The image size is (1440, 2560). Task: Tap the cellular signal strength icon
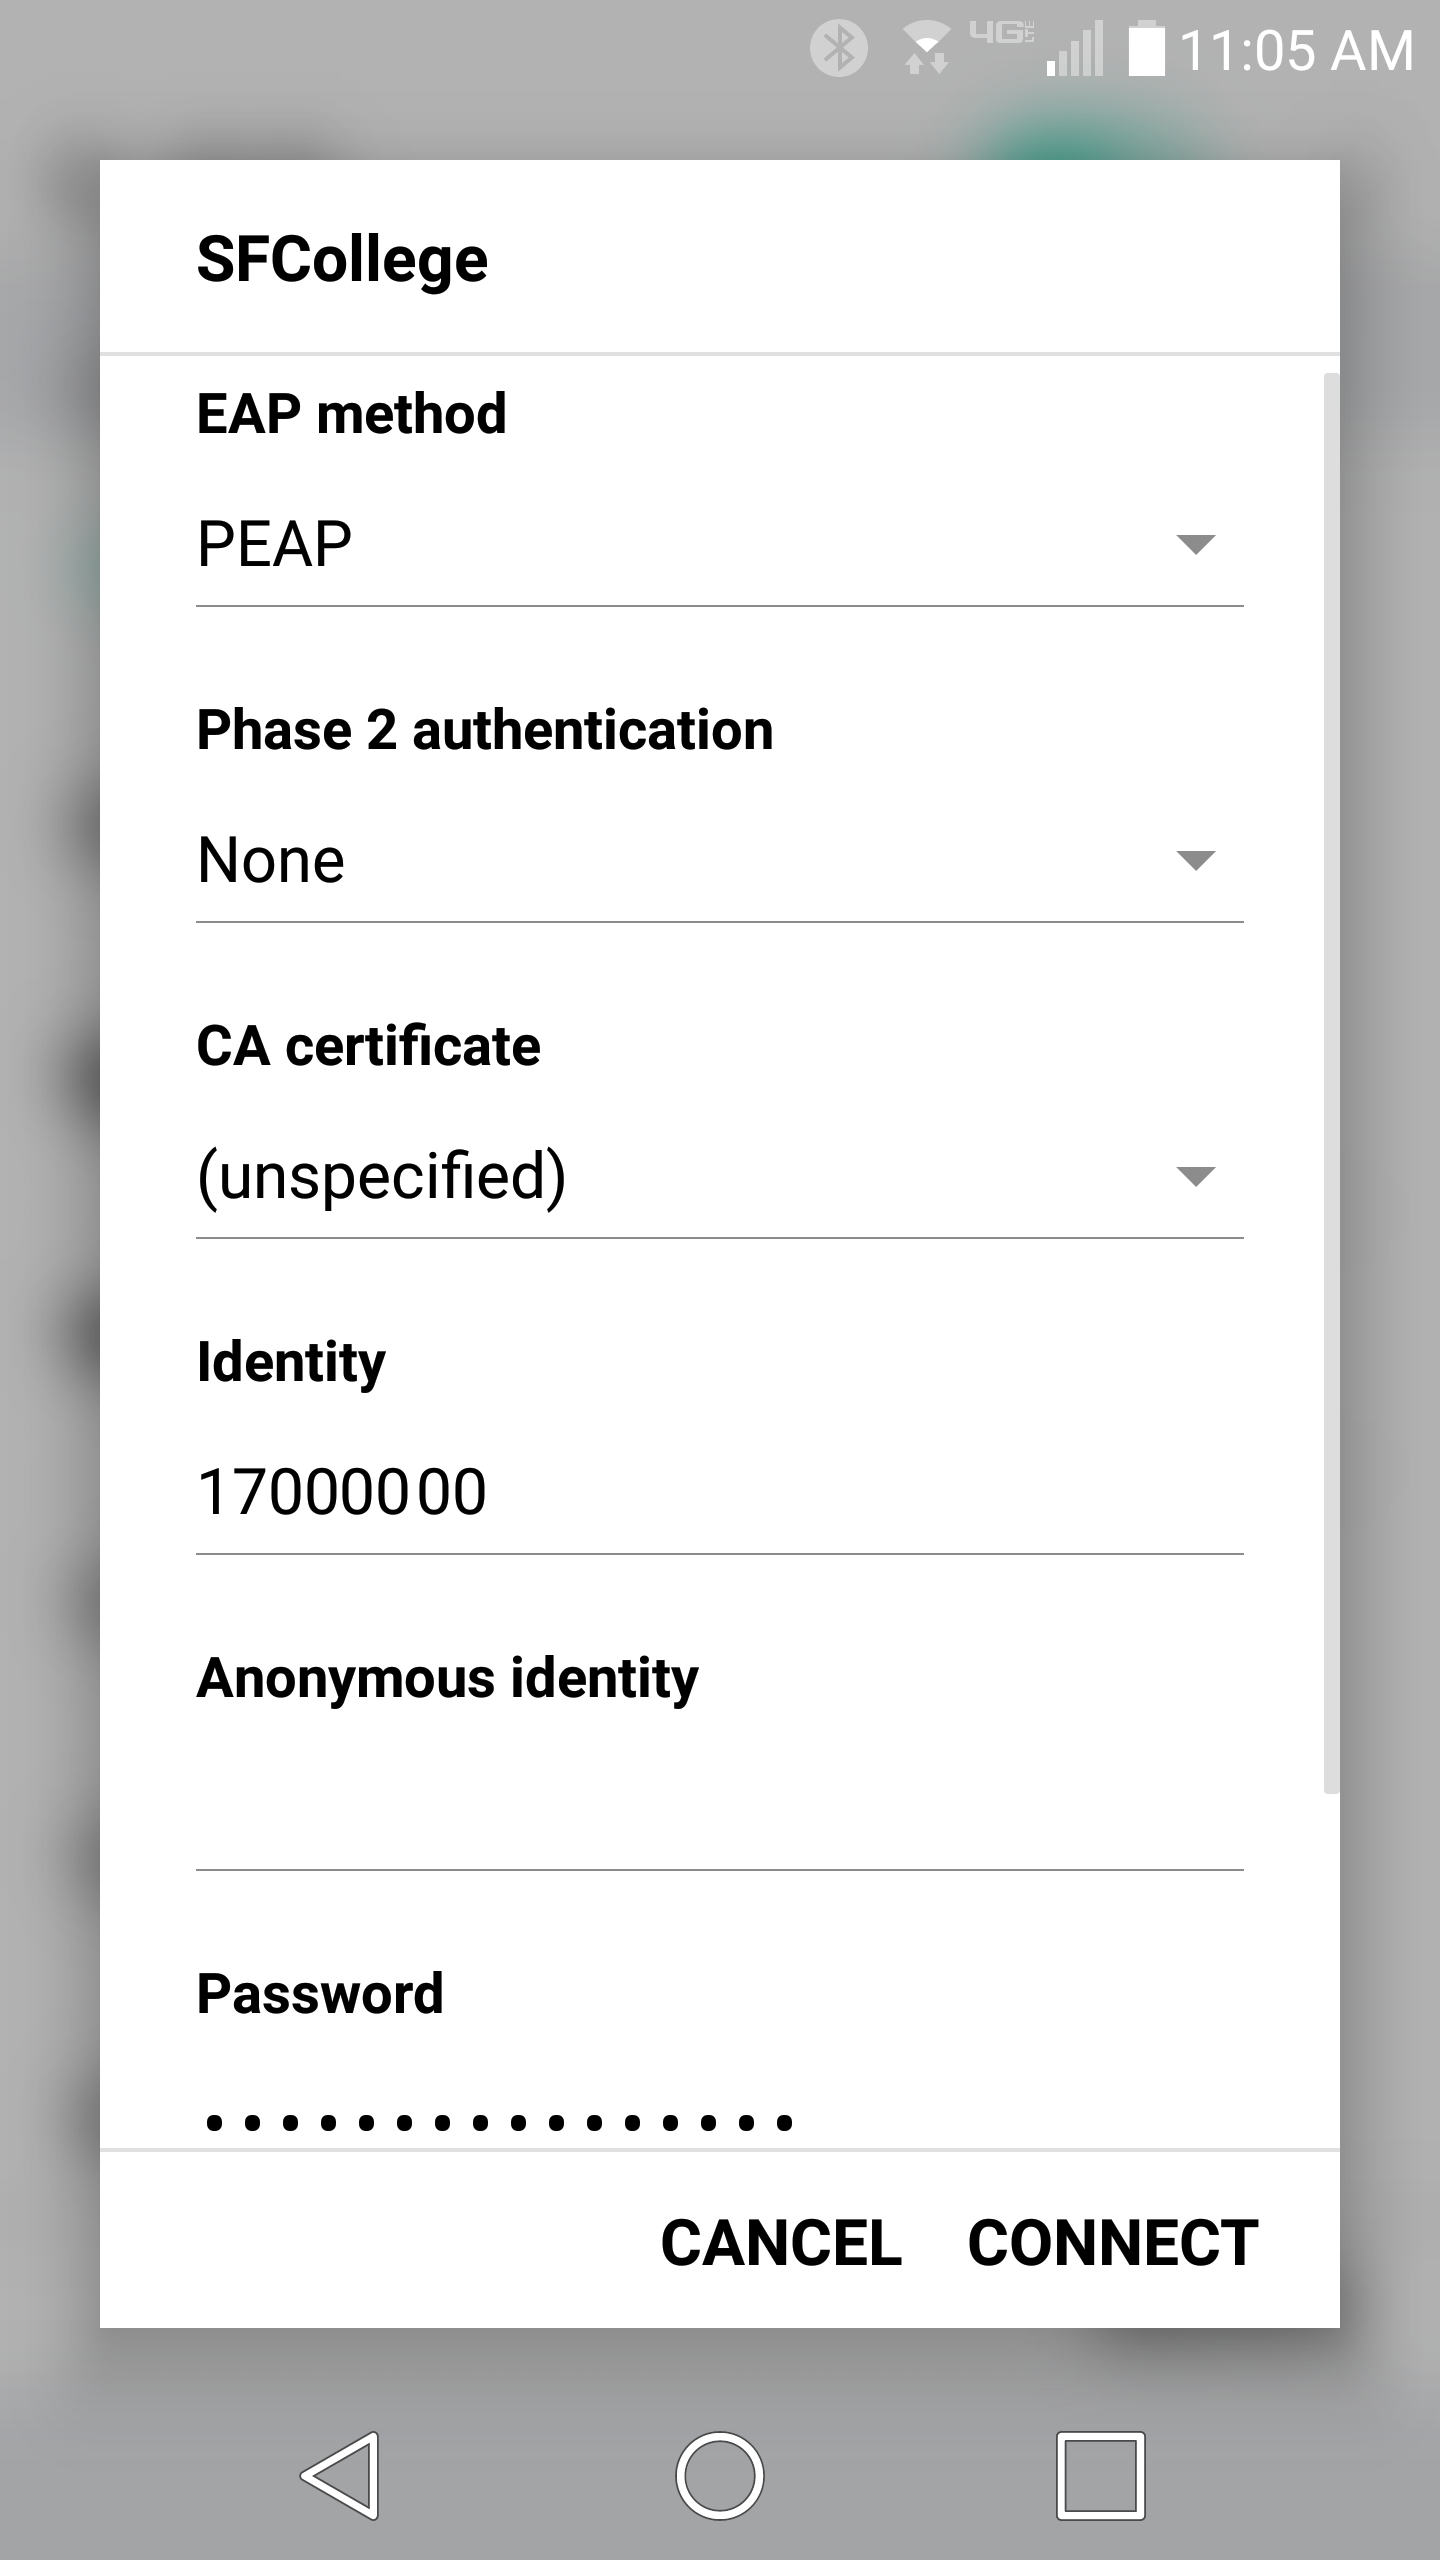pos(1075,50)
